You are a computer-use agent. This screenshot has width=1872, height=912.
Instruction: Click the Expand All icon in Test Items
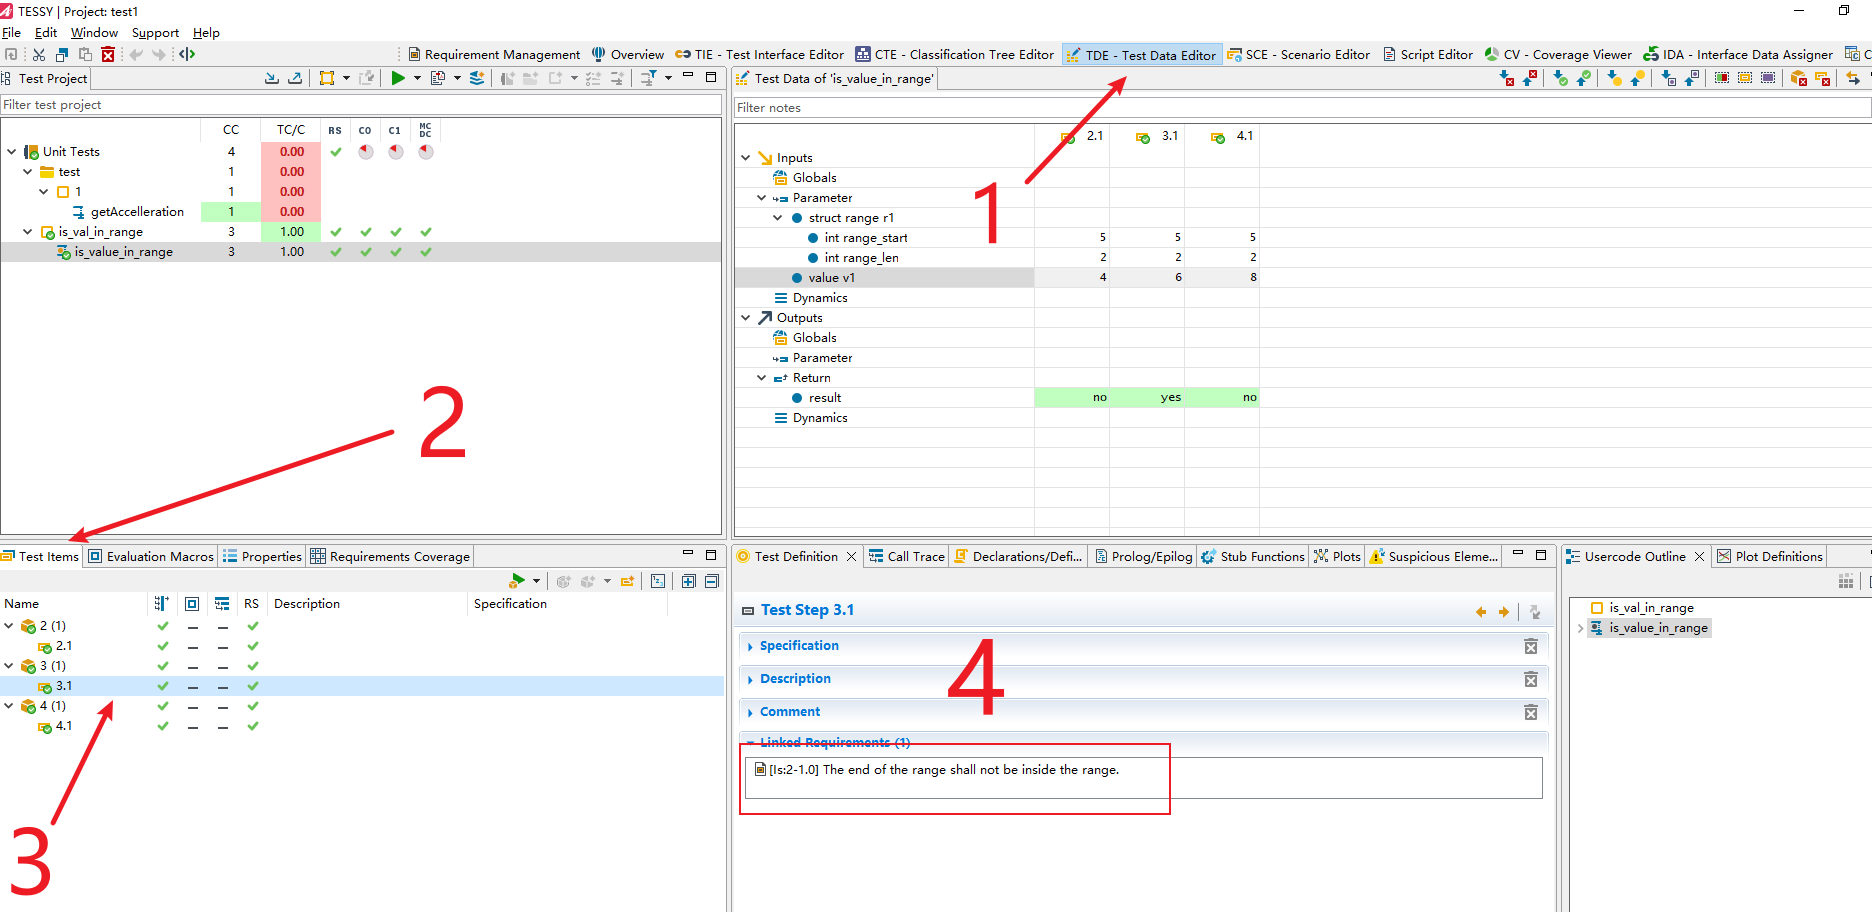tap(689, 581)
